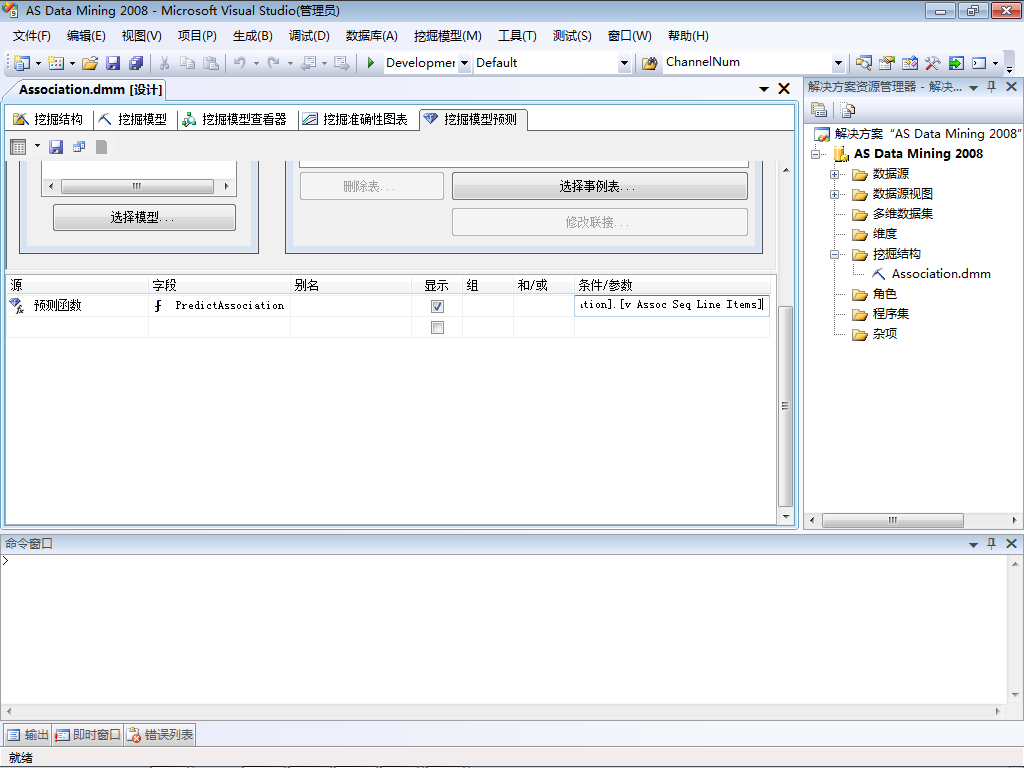Switch view with the grid design icon
The width and height of the screenshot is (1024, 768).
click(x=18, y=147)
